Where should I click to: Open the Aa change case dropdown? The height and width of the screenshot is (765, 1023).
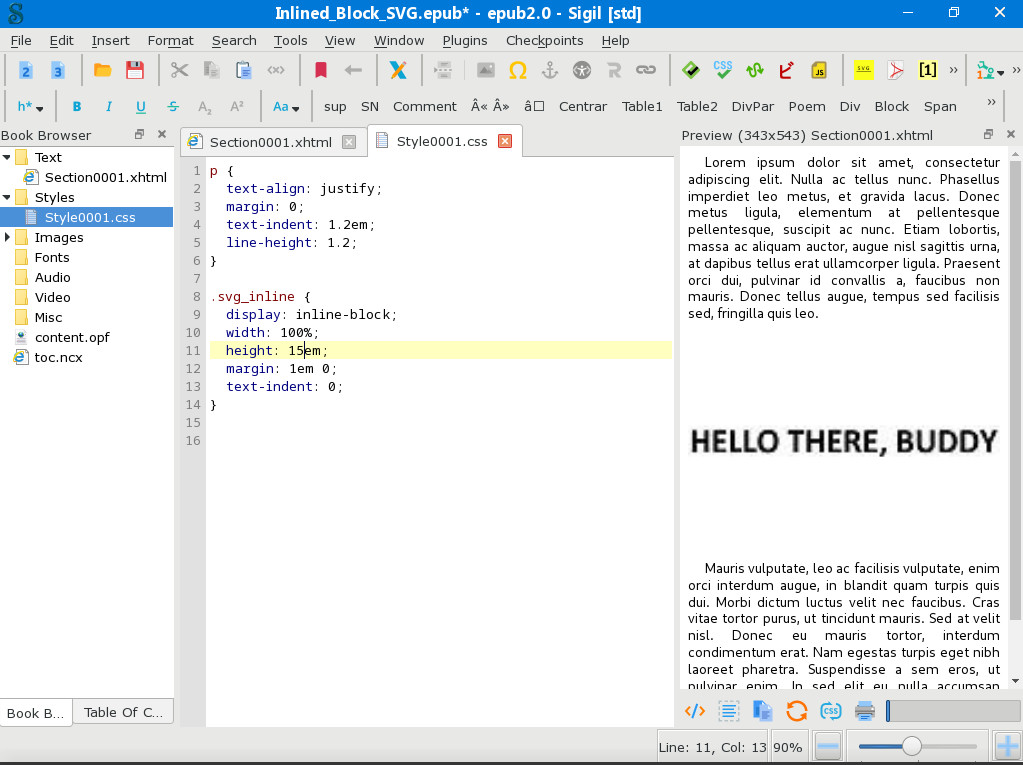(285, 106)
